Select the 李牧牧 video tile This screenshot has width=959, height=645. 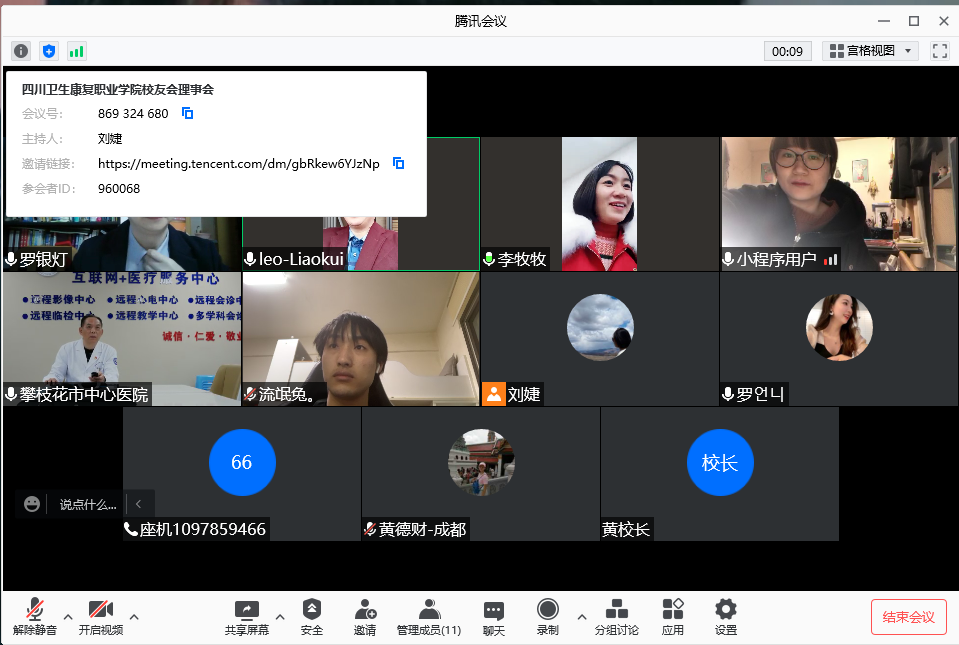[x=599, y=203]
